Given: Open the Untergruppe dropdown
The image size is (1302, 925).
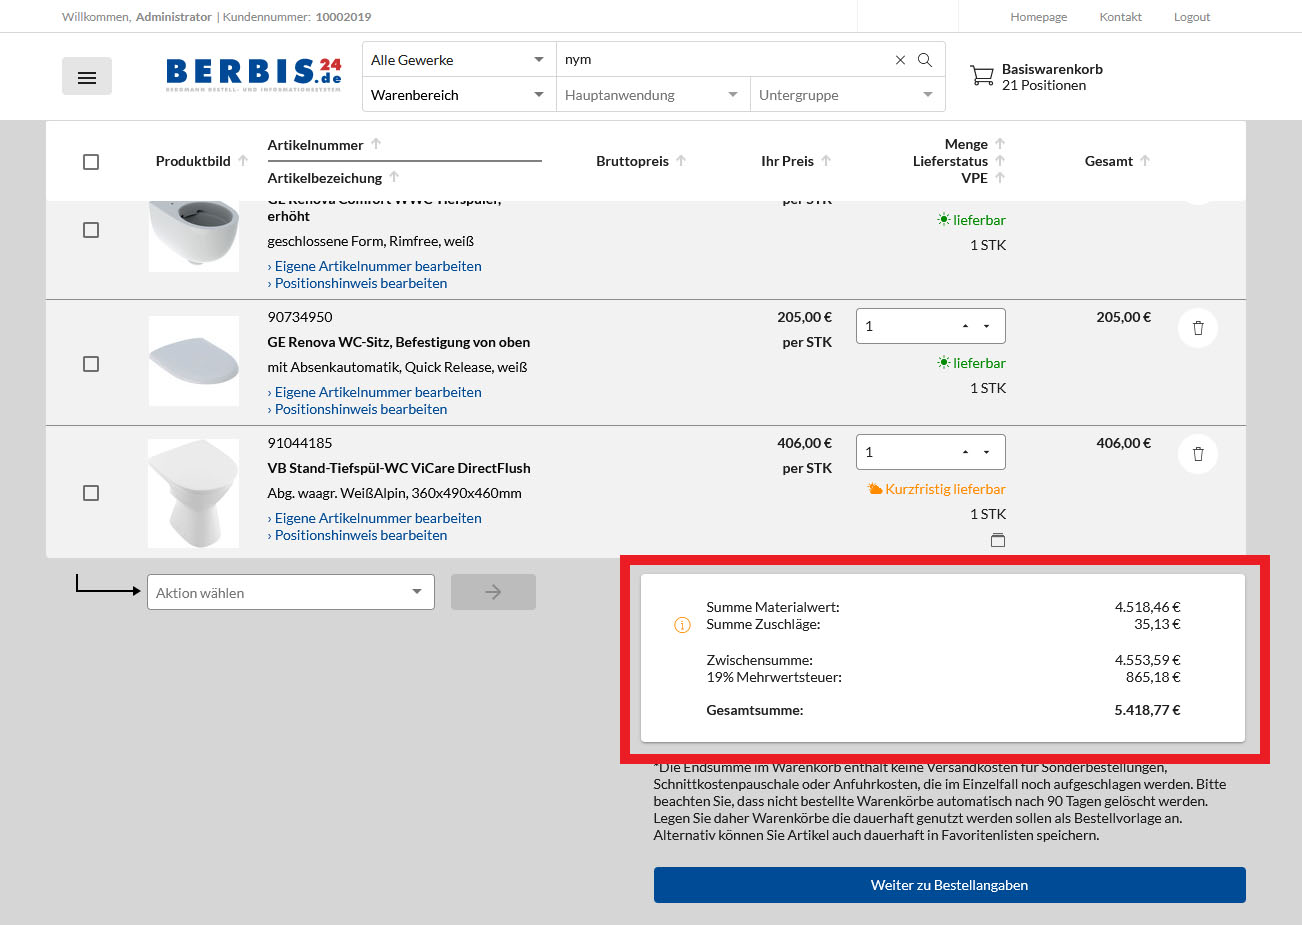Looking at the screenshot, I should click(848, 95).
